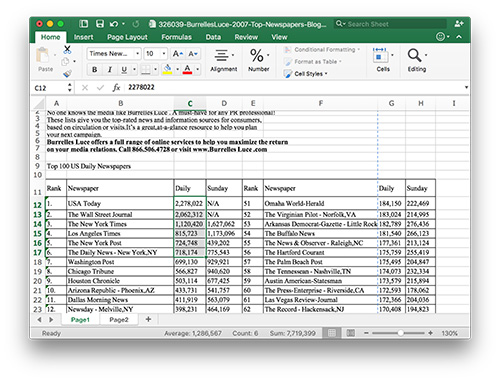The image size is (500, 381).
Task: Click the Search Sheet field
Action: pyautogui.click(x=390, y=24)
